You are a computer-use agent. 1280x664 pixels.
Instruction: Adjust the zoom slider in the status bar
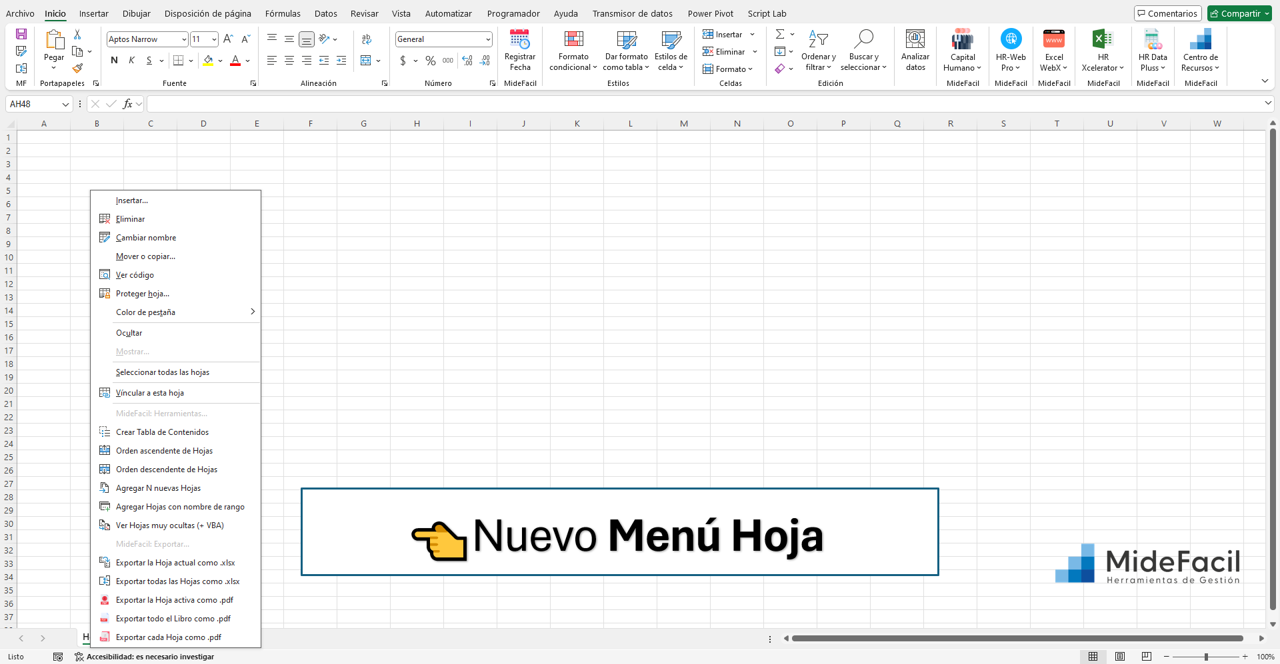point(1207,657)
